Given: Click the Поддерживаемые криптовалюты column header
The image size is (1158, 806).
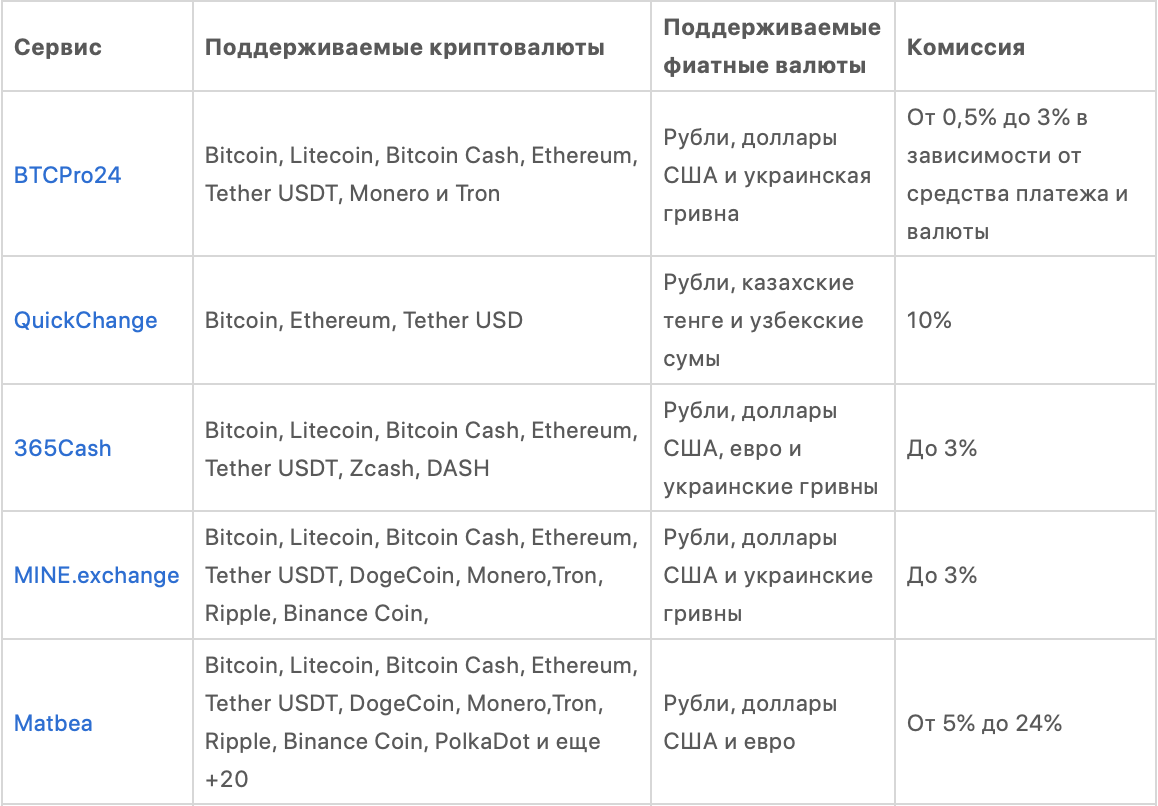Looking at the screenshot, I should pos(405,48).
